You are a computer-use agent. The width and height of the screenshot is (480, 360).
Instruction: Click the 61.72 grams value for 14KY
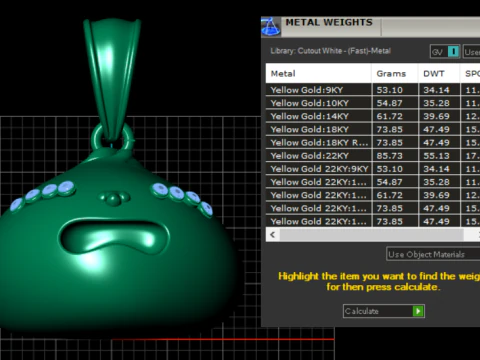coord(389,116)
